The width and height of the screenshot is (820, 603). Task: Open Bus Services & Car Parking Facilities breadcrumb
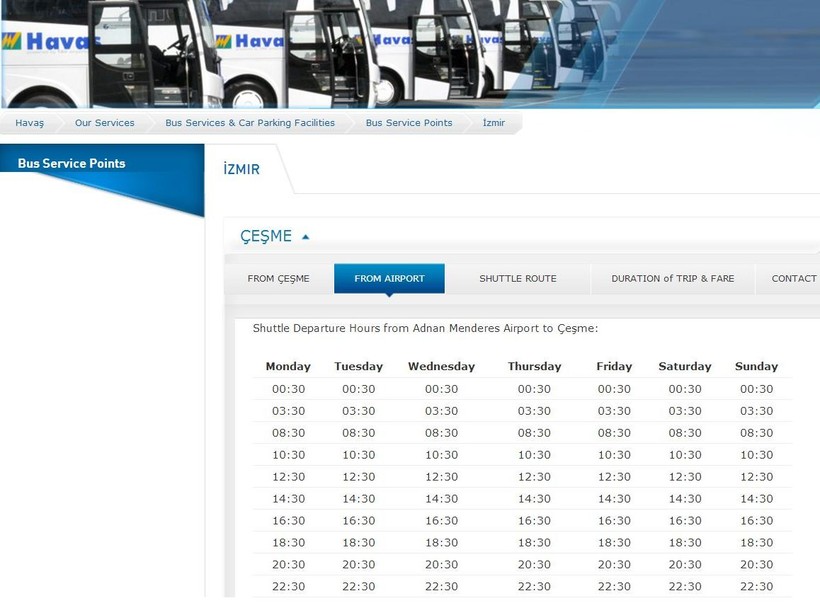click(x=250, y=123)
